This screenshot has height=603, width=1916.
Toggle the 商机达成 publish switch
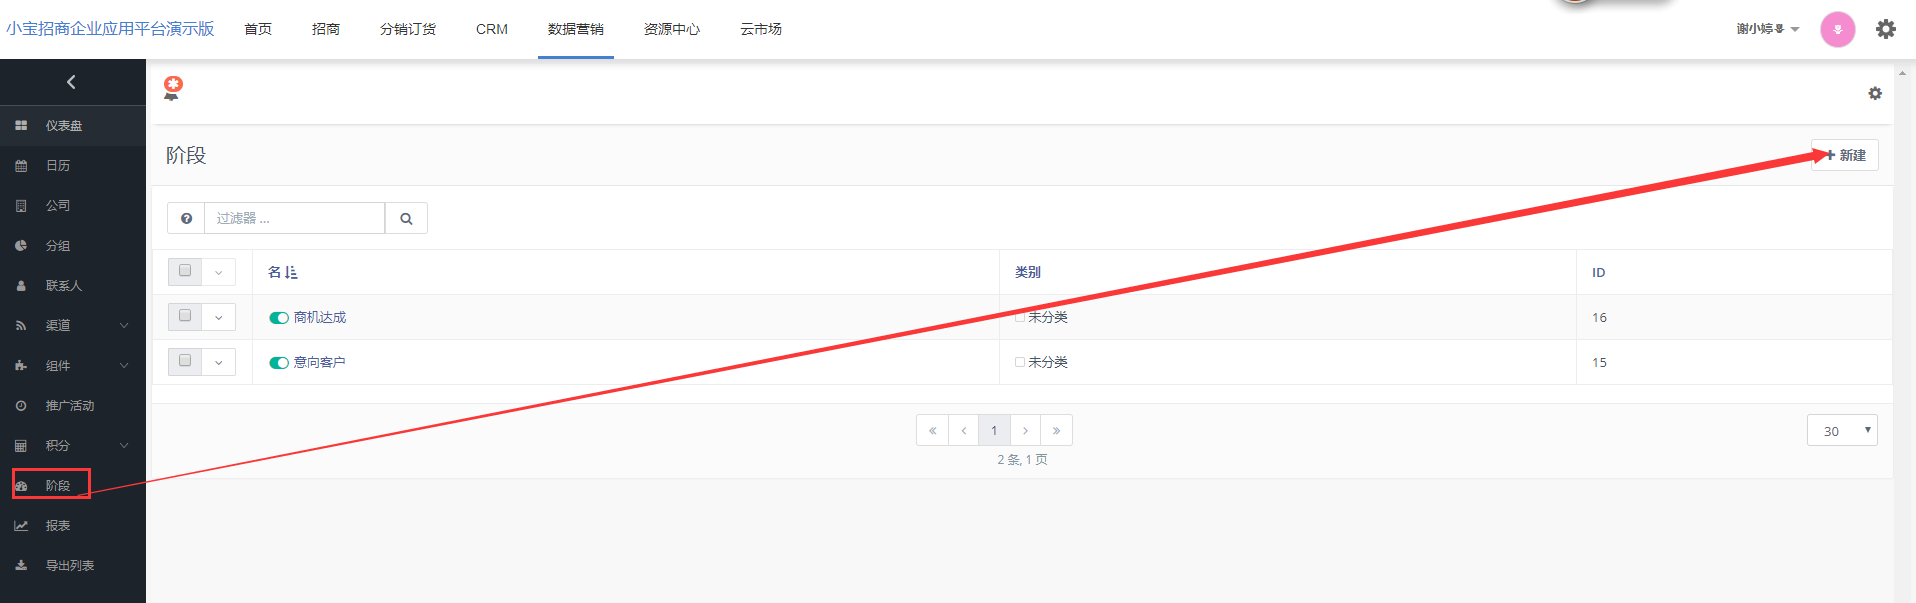279,318
